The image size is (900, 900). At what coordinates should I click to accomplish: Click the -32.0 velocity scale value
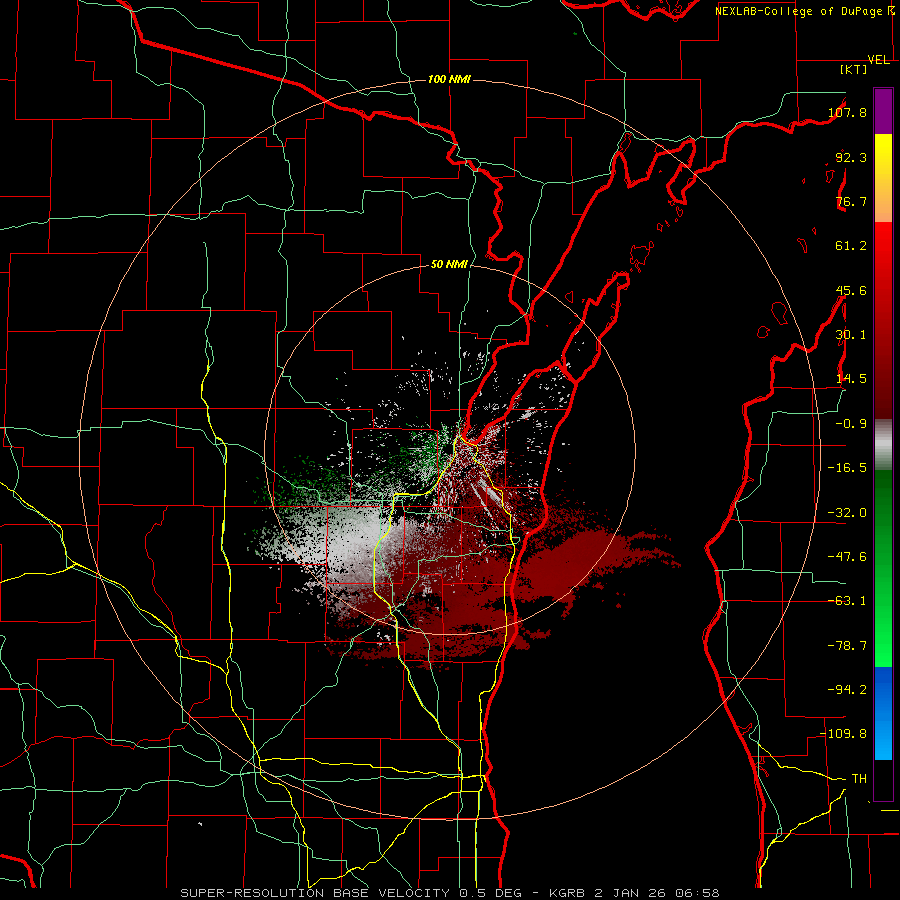(x=847, y=513)
